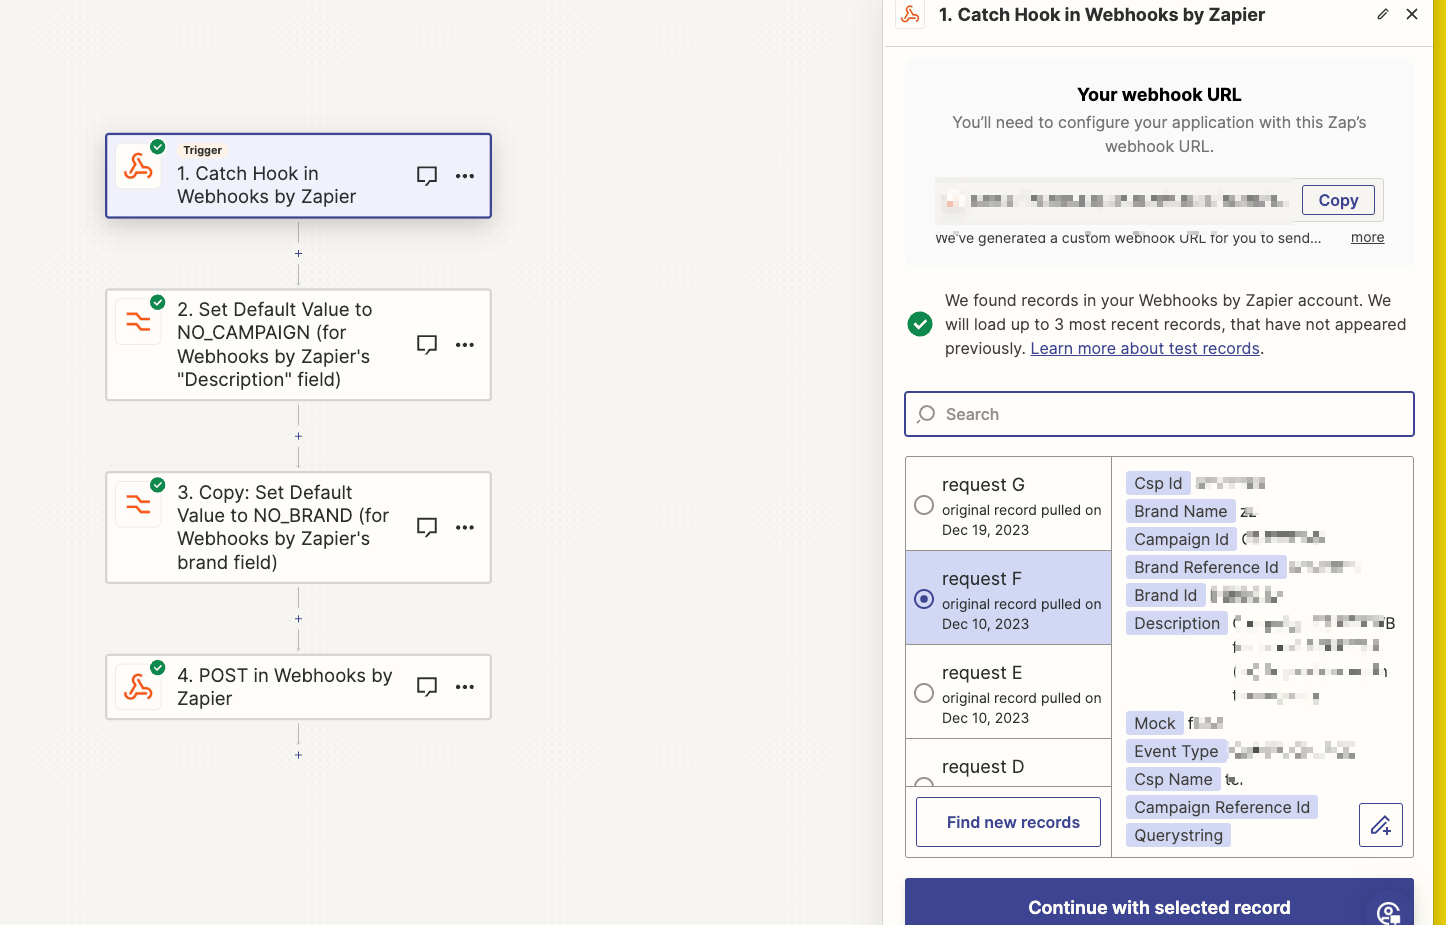
Task: Click the 'Brand Name' field label
Action: click(1180, 511)
